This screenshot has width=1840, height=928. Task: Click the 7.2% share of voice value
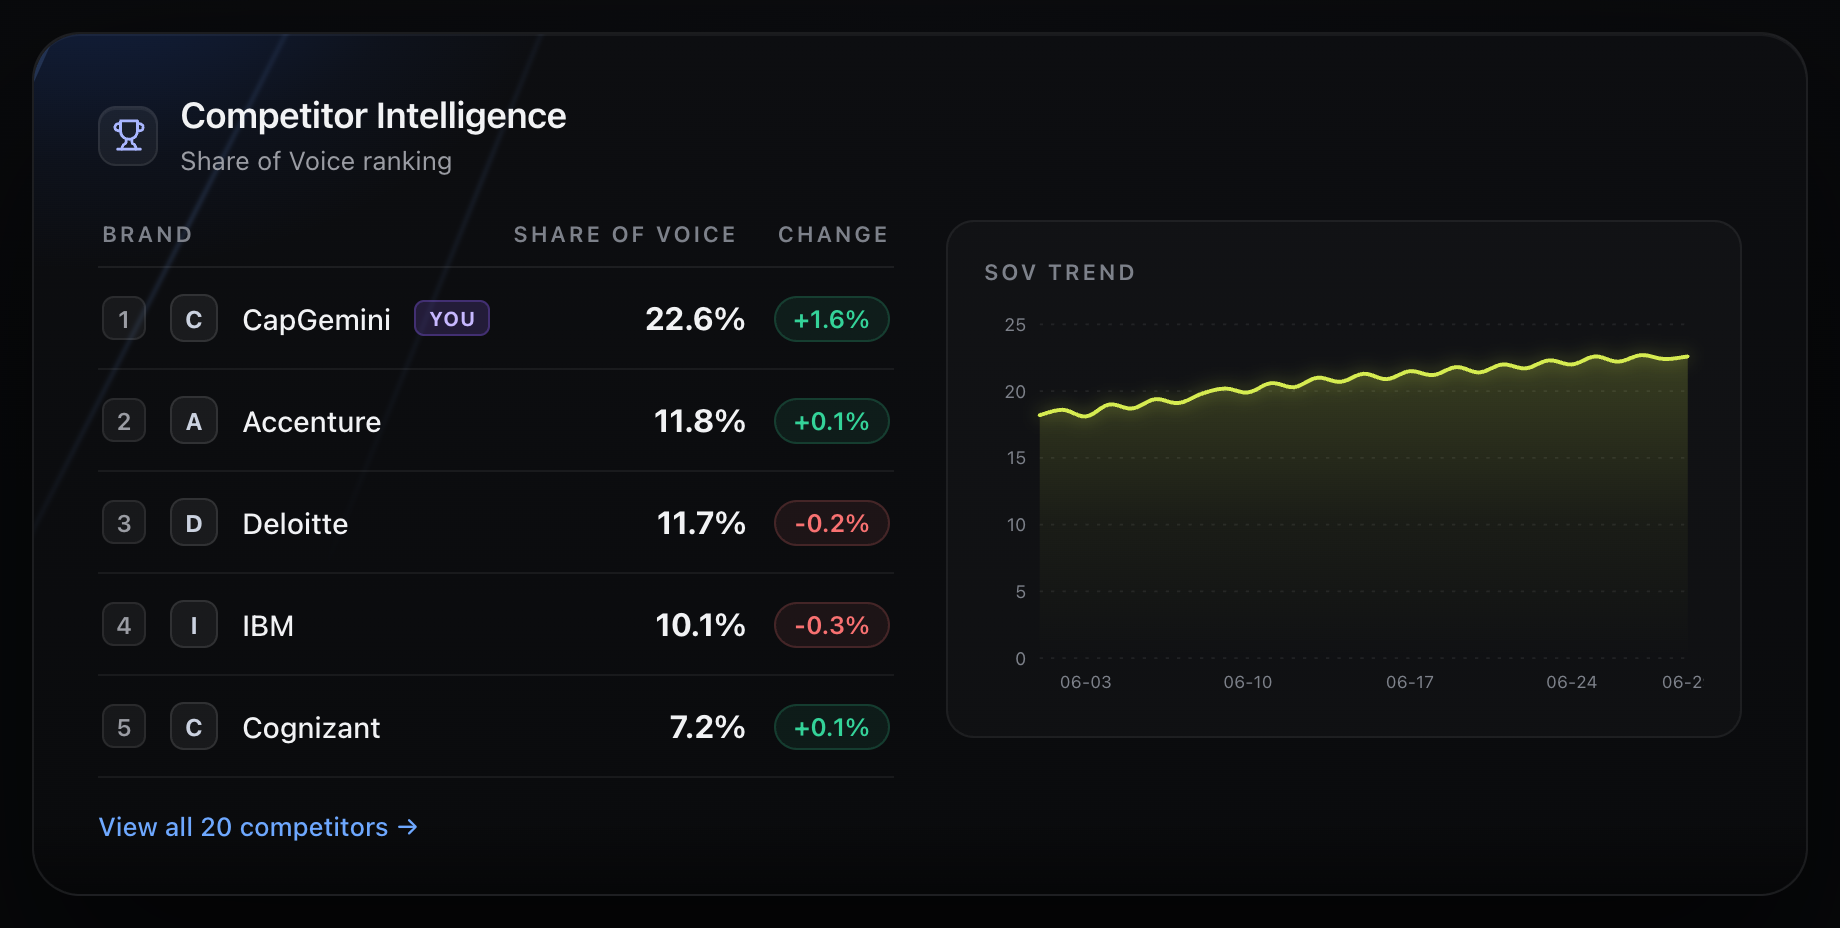[707, 727]
